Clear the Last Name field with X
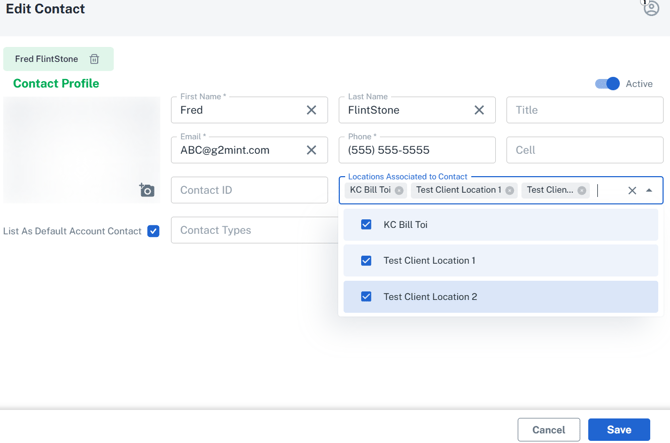Image resolution: width=670 pixels, height=443 pixels. pos(479,110)
